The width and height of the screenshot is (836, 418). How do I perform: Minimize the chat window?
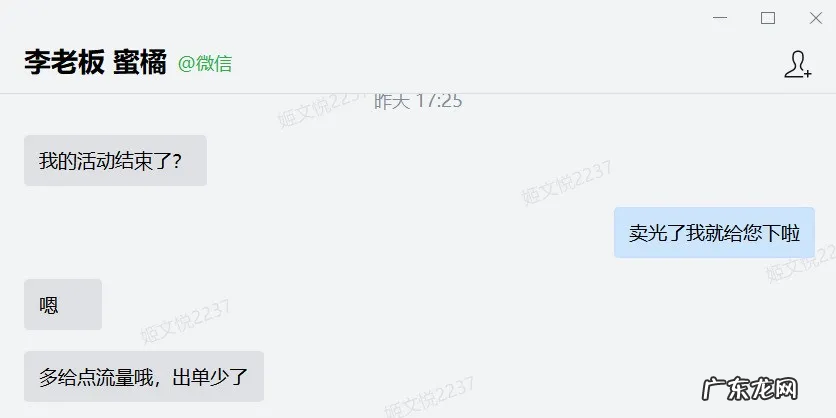click(720, 18)
